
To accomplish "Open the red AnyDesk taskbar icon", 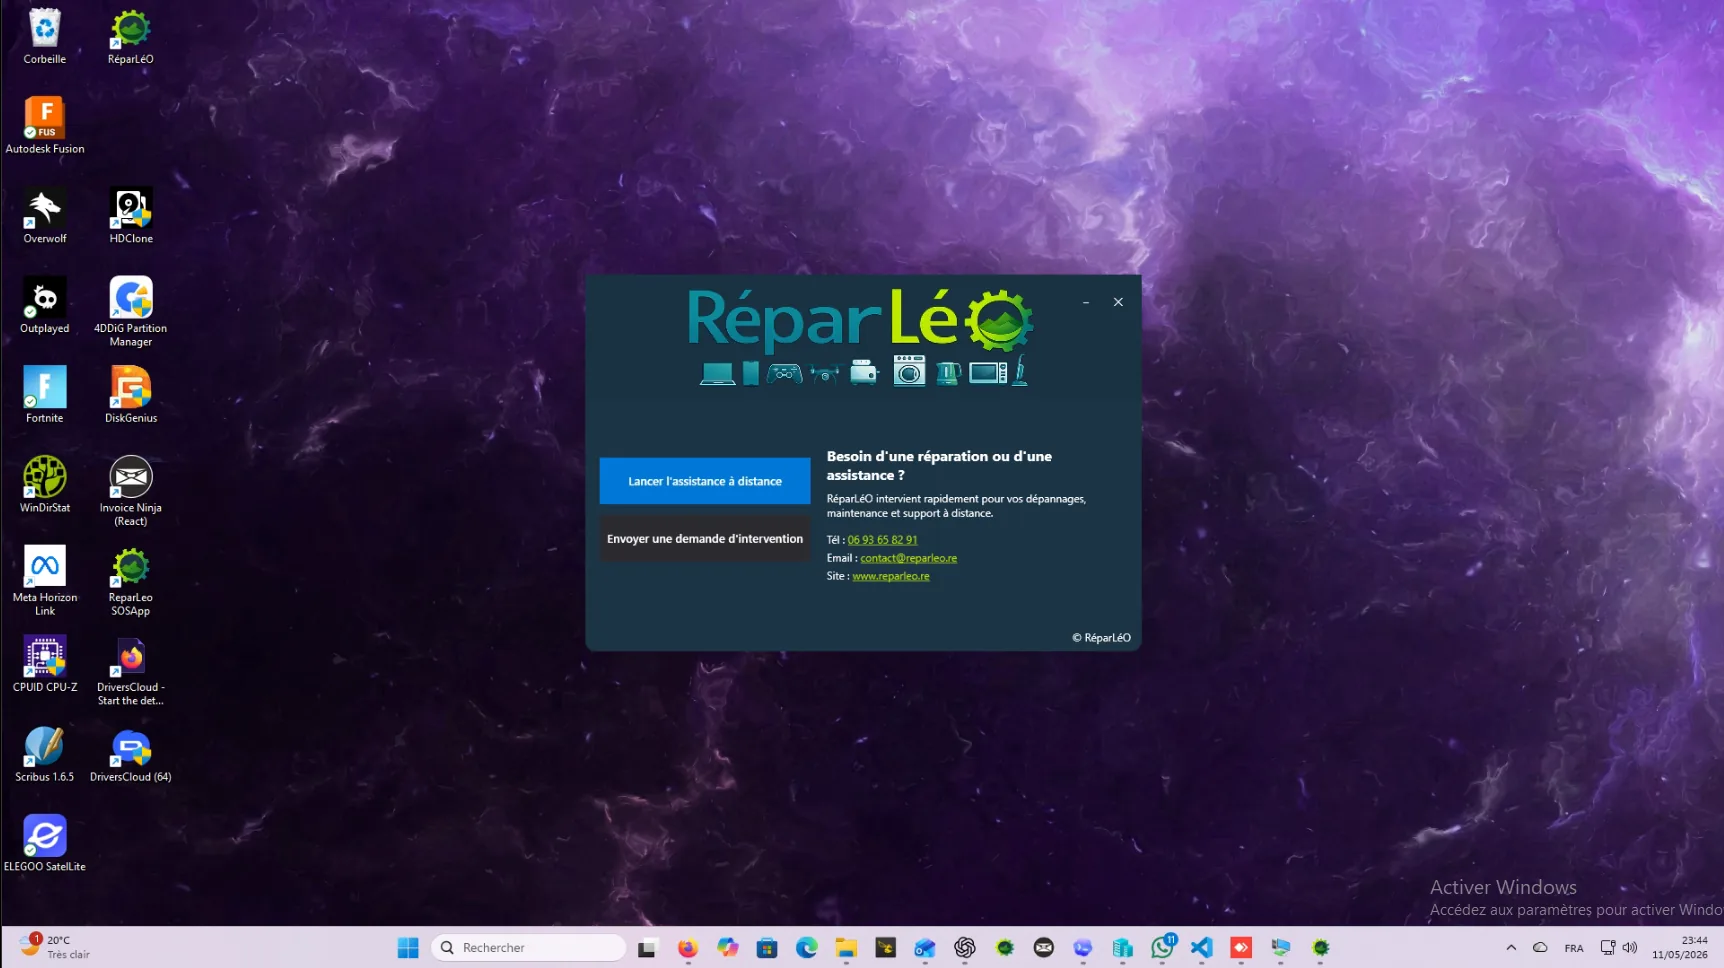I will coord(1241,948).
